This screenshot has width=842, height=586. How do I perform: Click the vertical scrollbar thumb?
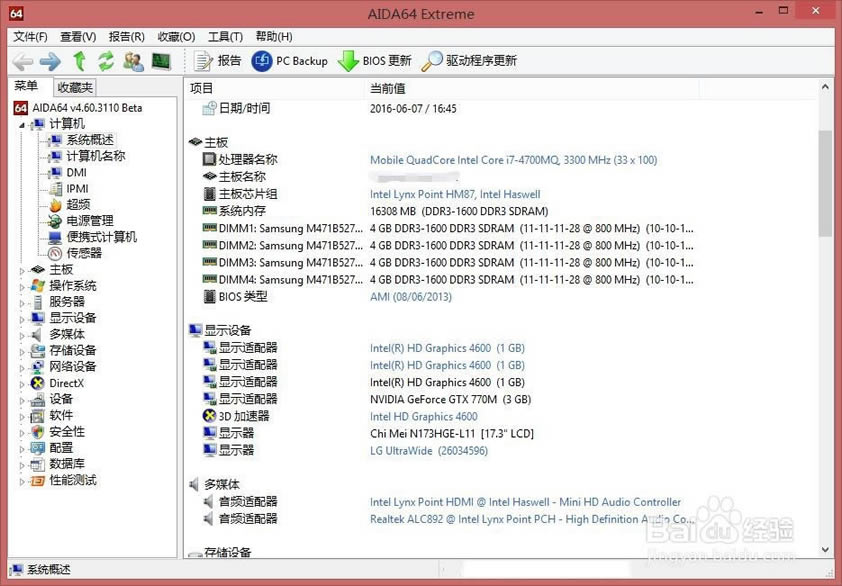pos(825,183)
